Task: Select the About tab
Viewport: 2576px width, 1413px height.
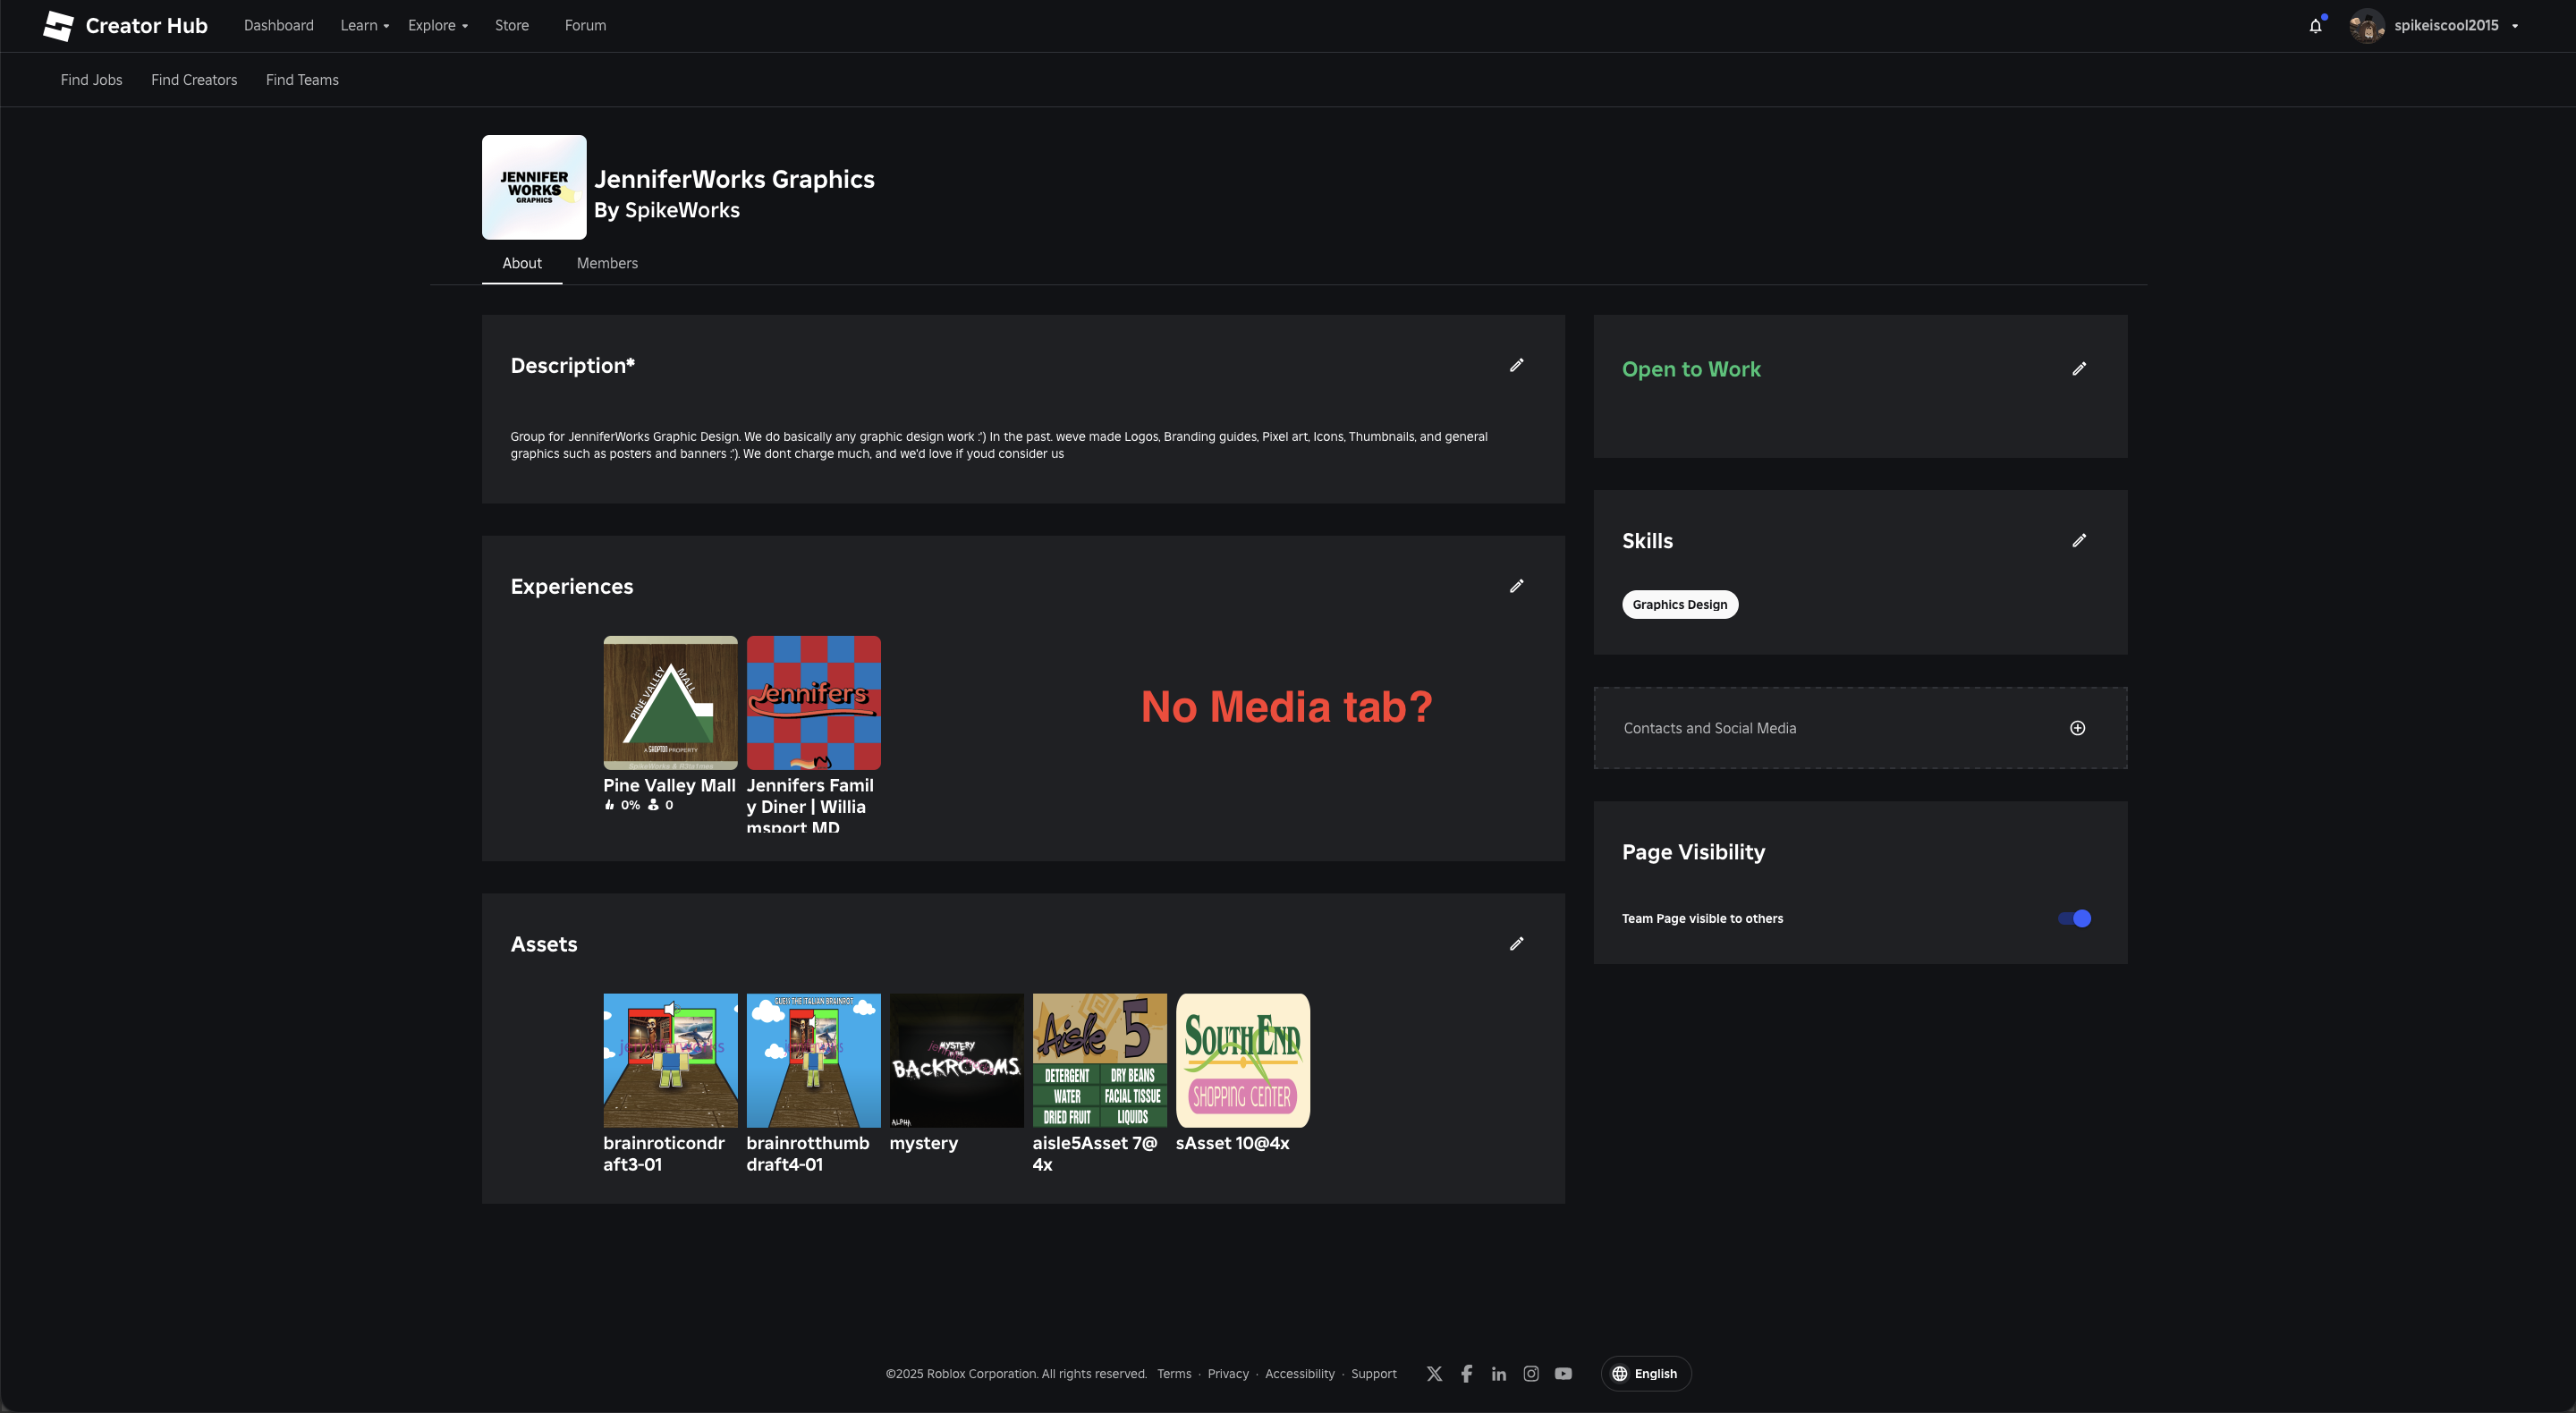Action: [522, 264]
